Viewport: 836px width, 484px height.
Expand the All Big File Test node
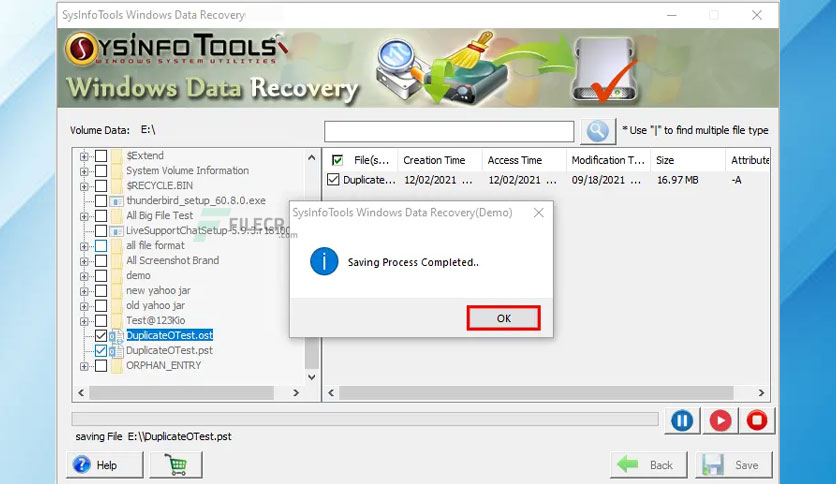click(x=84, y=216)
